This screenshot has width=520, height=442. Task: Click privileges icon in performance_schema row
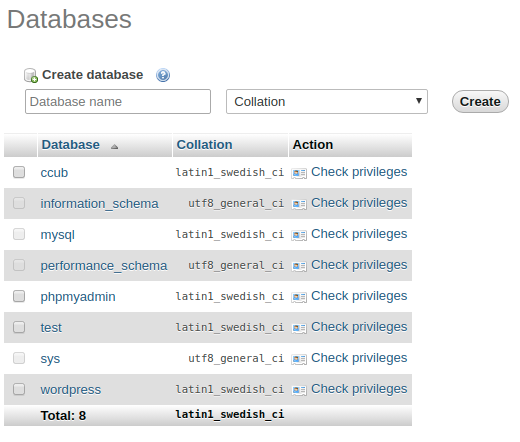pyautogui.click(x=299, y=266)
